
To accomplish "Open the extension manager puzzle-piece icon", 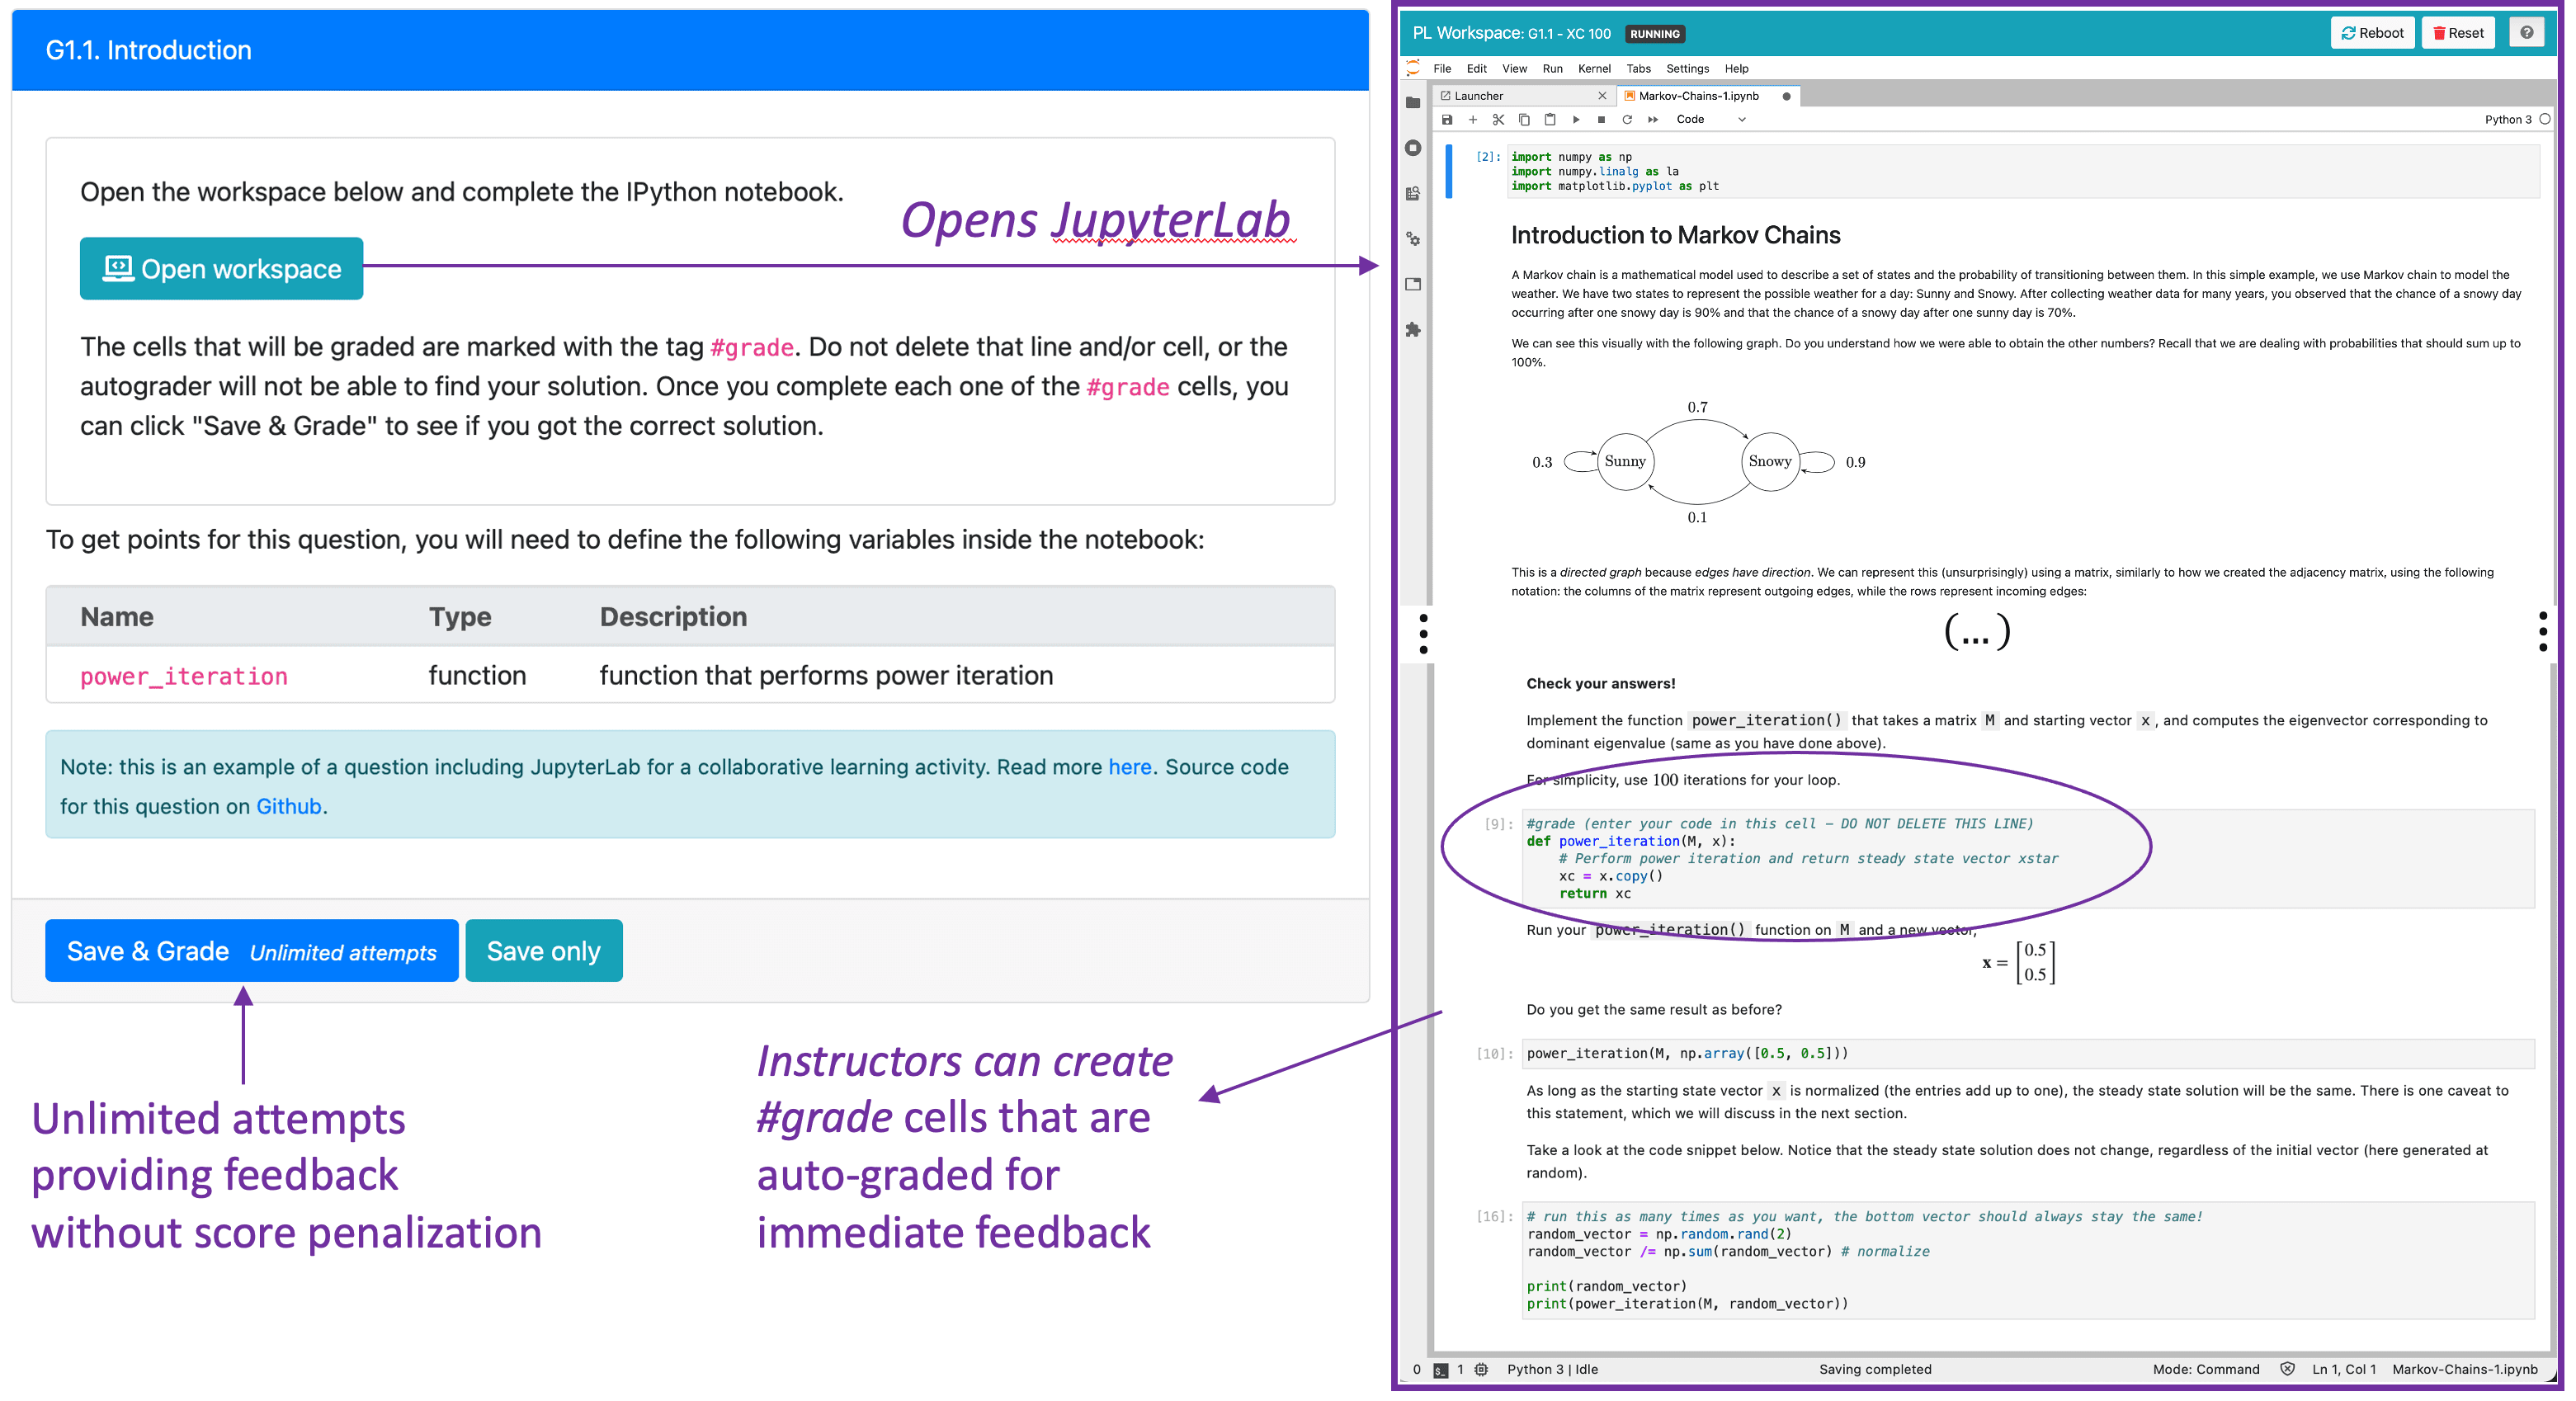I will (x=1412, y=329).
